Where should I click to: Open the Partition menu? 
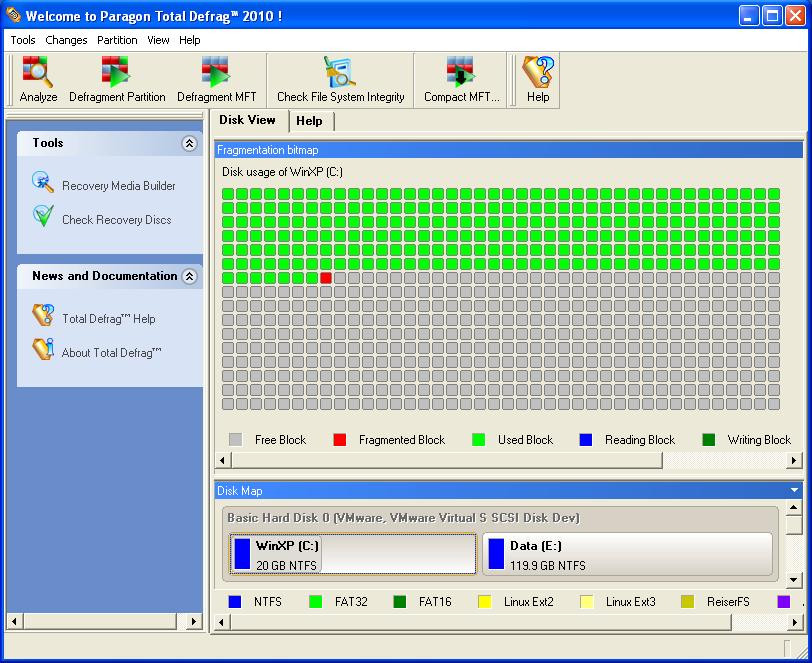tap(117, 40)
